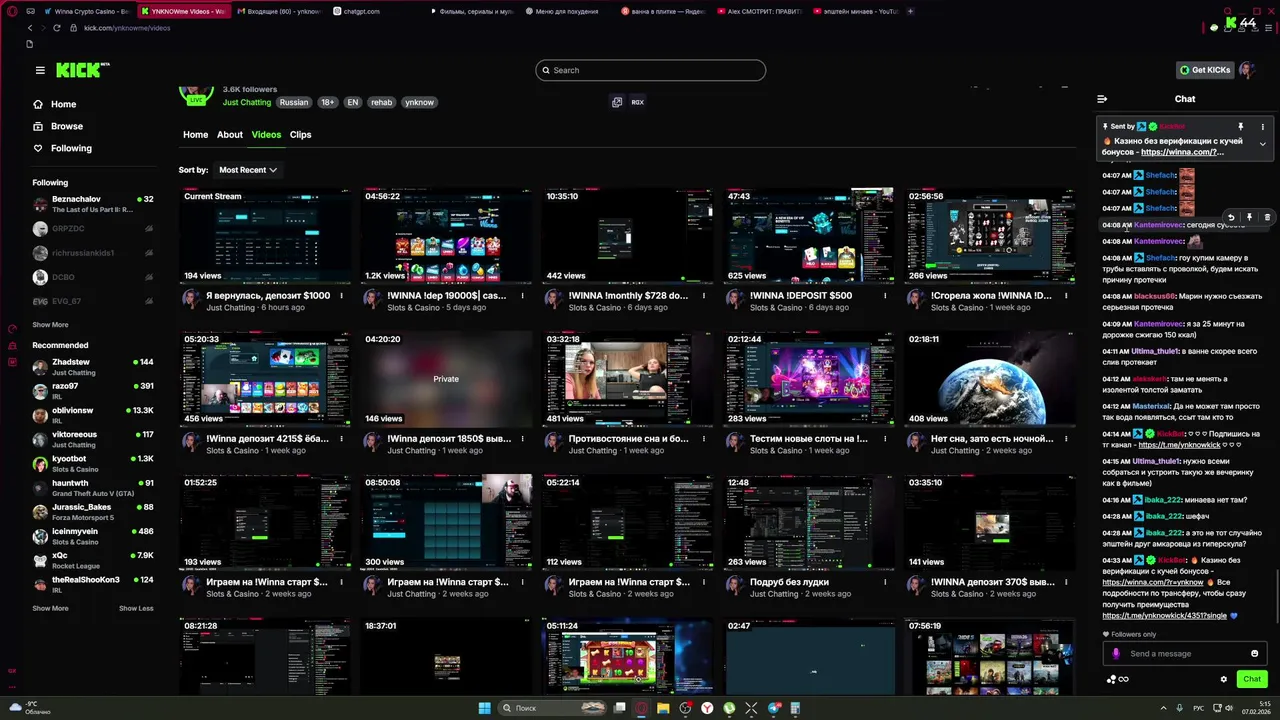Open the hamburger menu next to KICK logo

[x=40, y=70]
